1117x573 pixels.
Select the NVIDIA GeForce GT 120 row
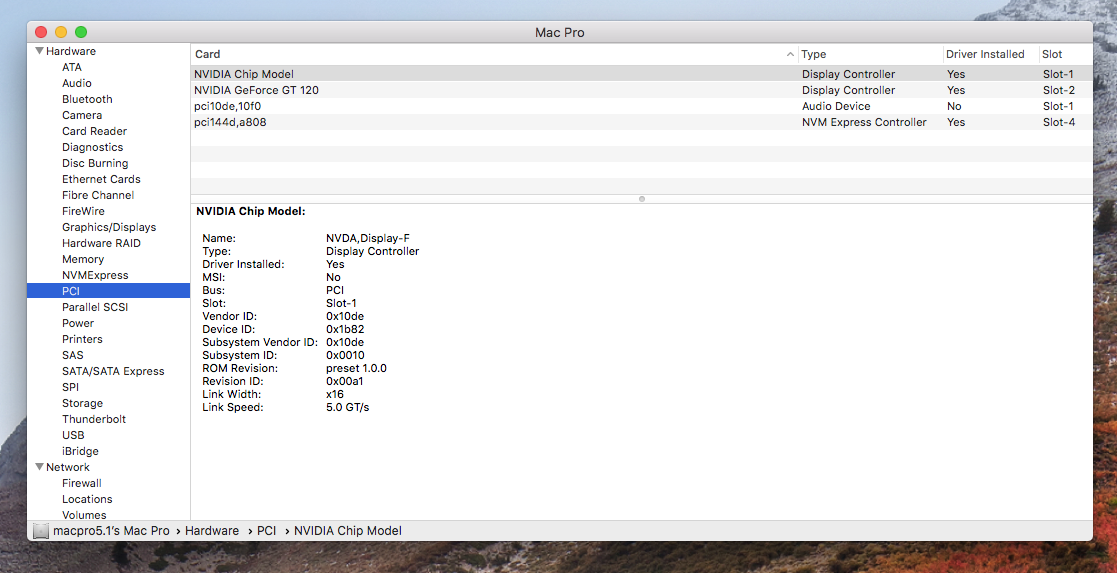[x=641, y=91]
